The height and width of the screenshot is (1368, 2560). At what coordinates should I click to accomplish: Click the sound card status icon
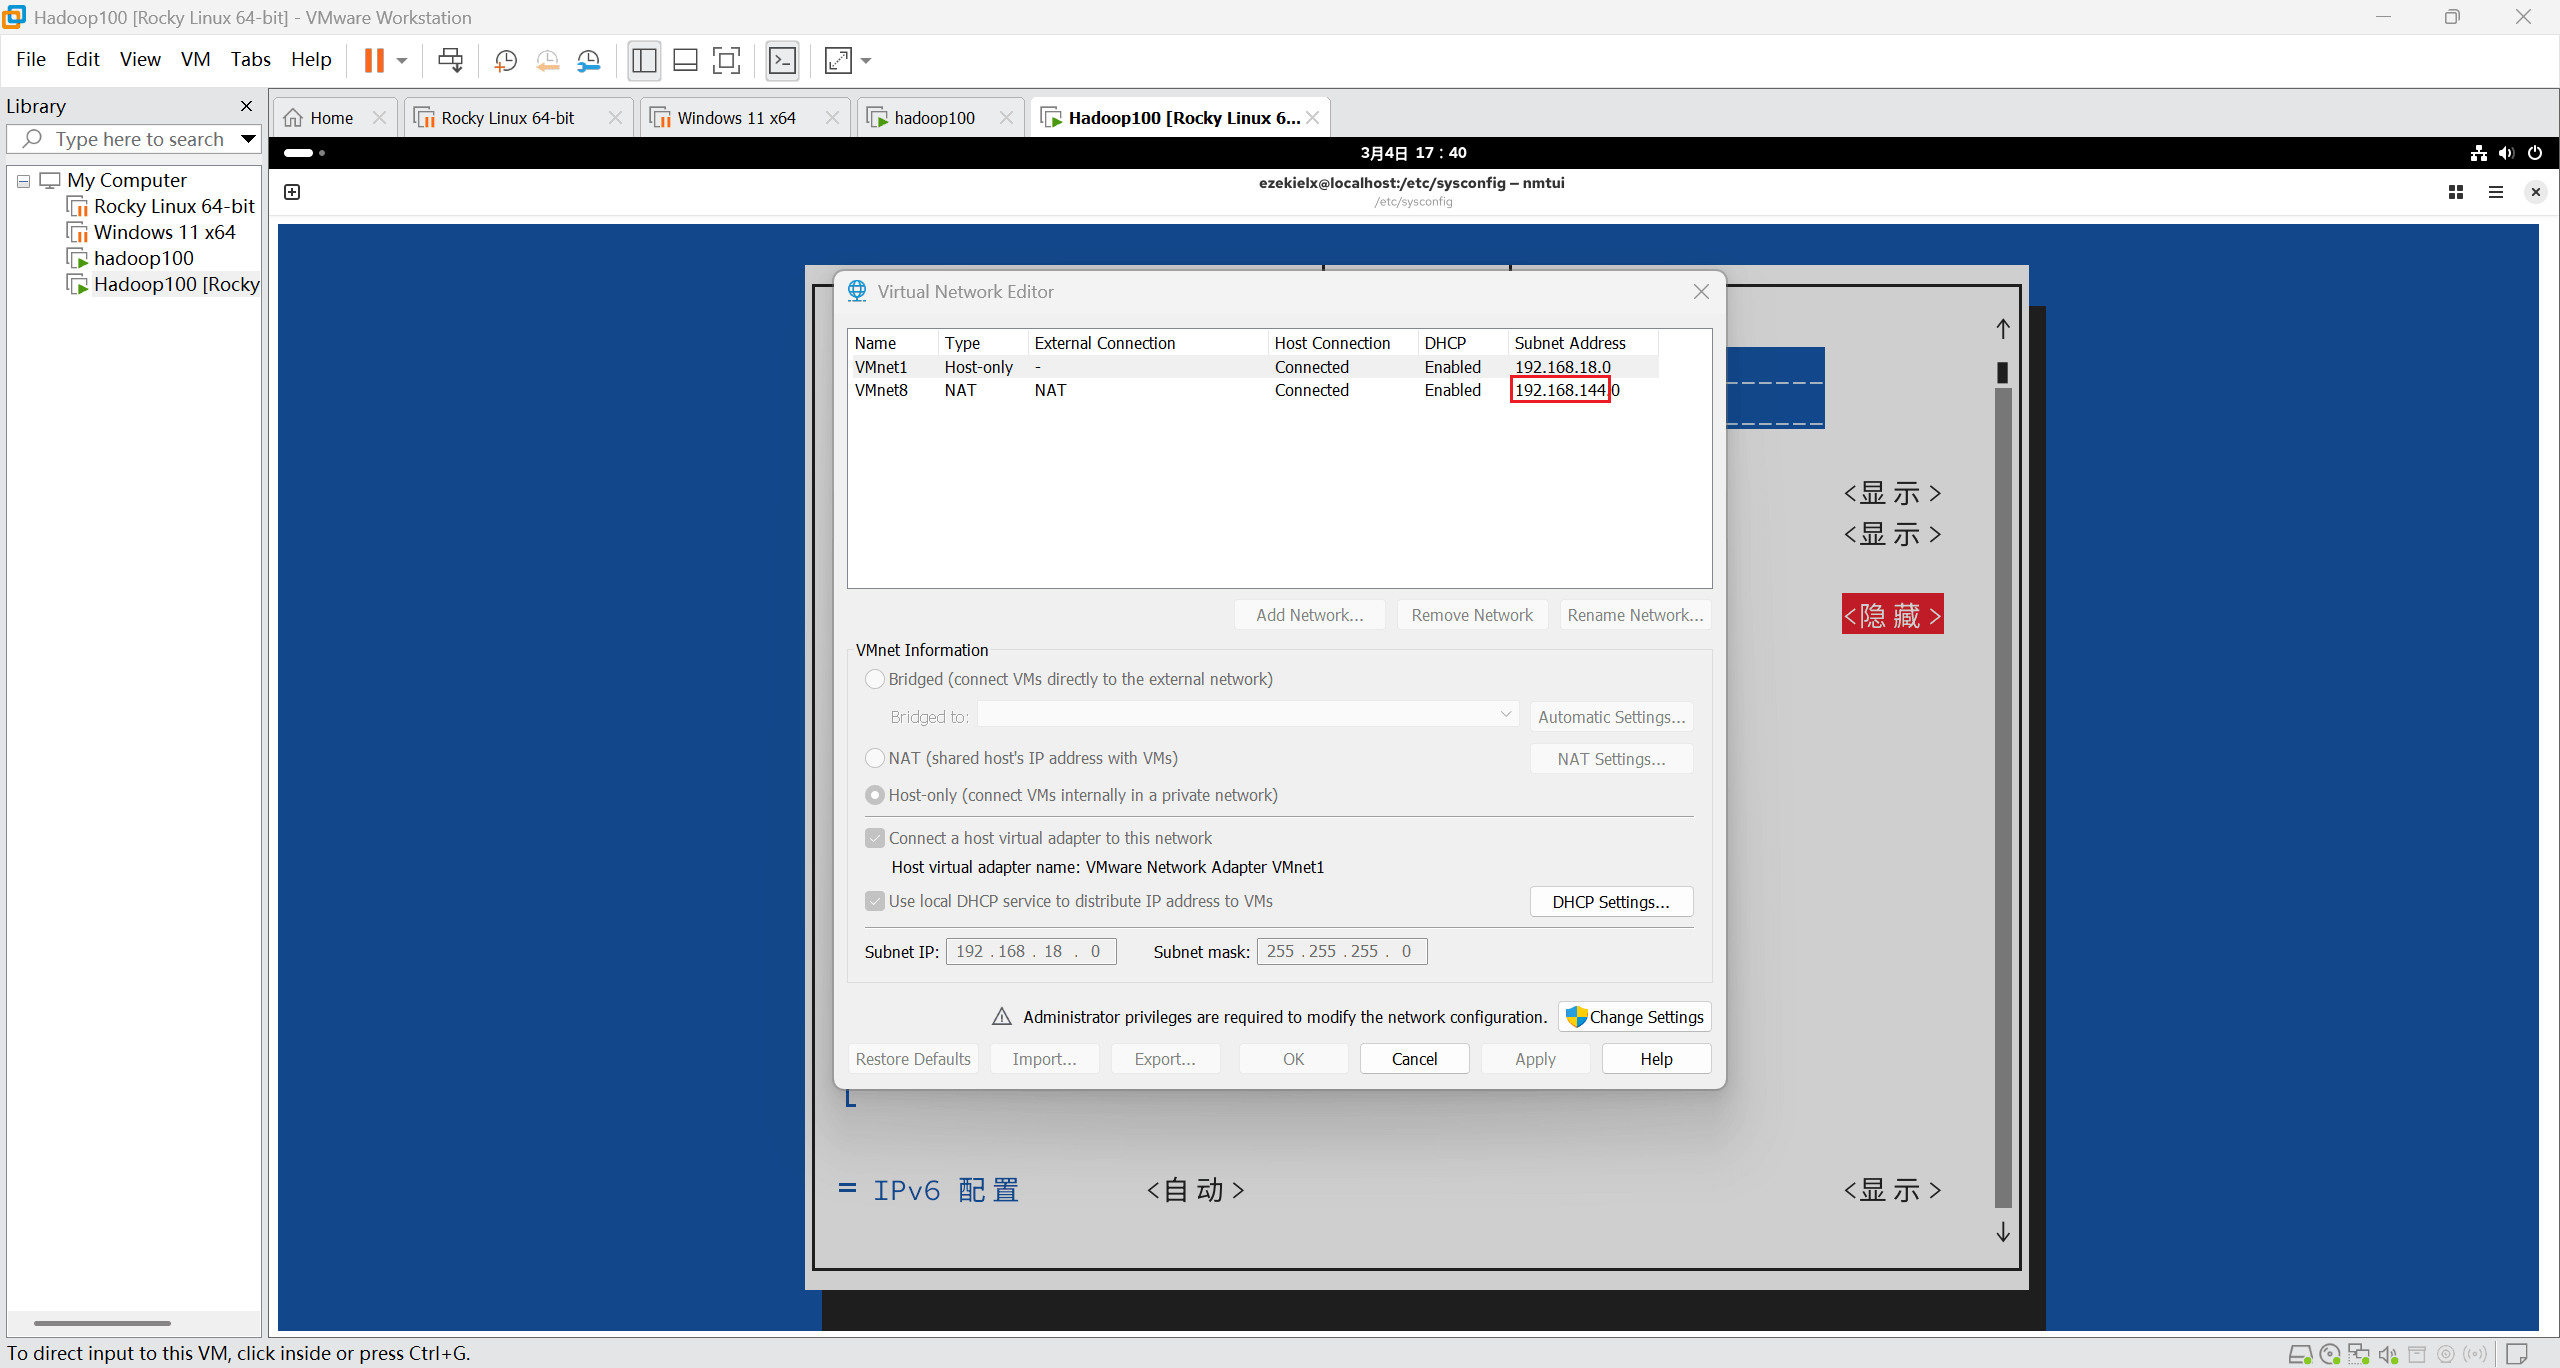[x=2388, y=1354]
